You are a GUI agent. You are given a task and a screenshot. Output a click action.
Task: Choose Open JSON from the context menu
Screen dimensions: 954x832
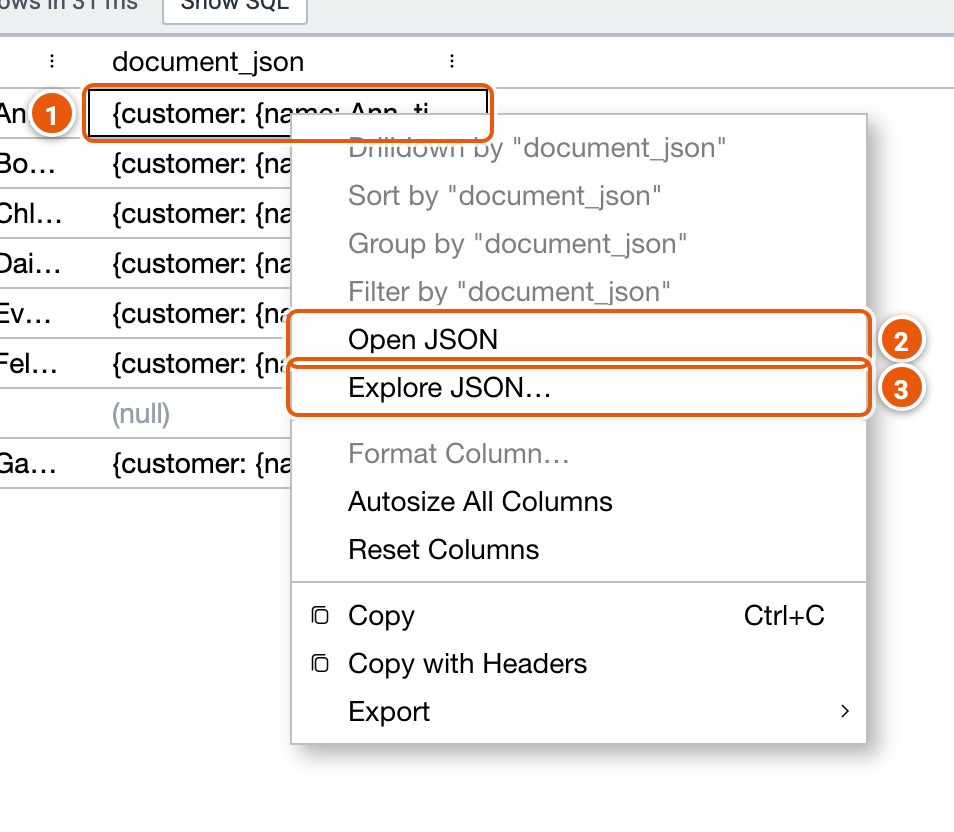(578, 339)
